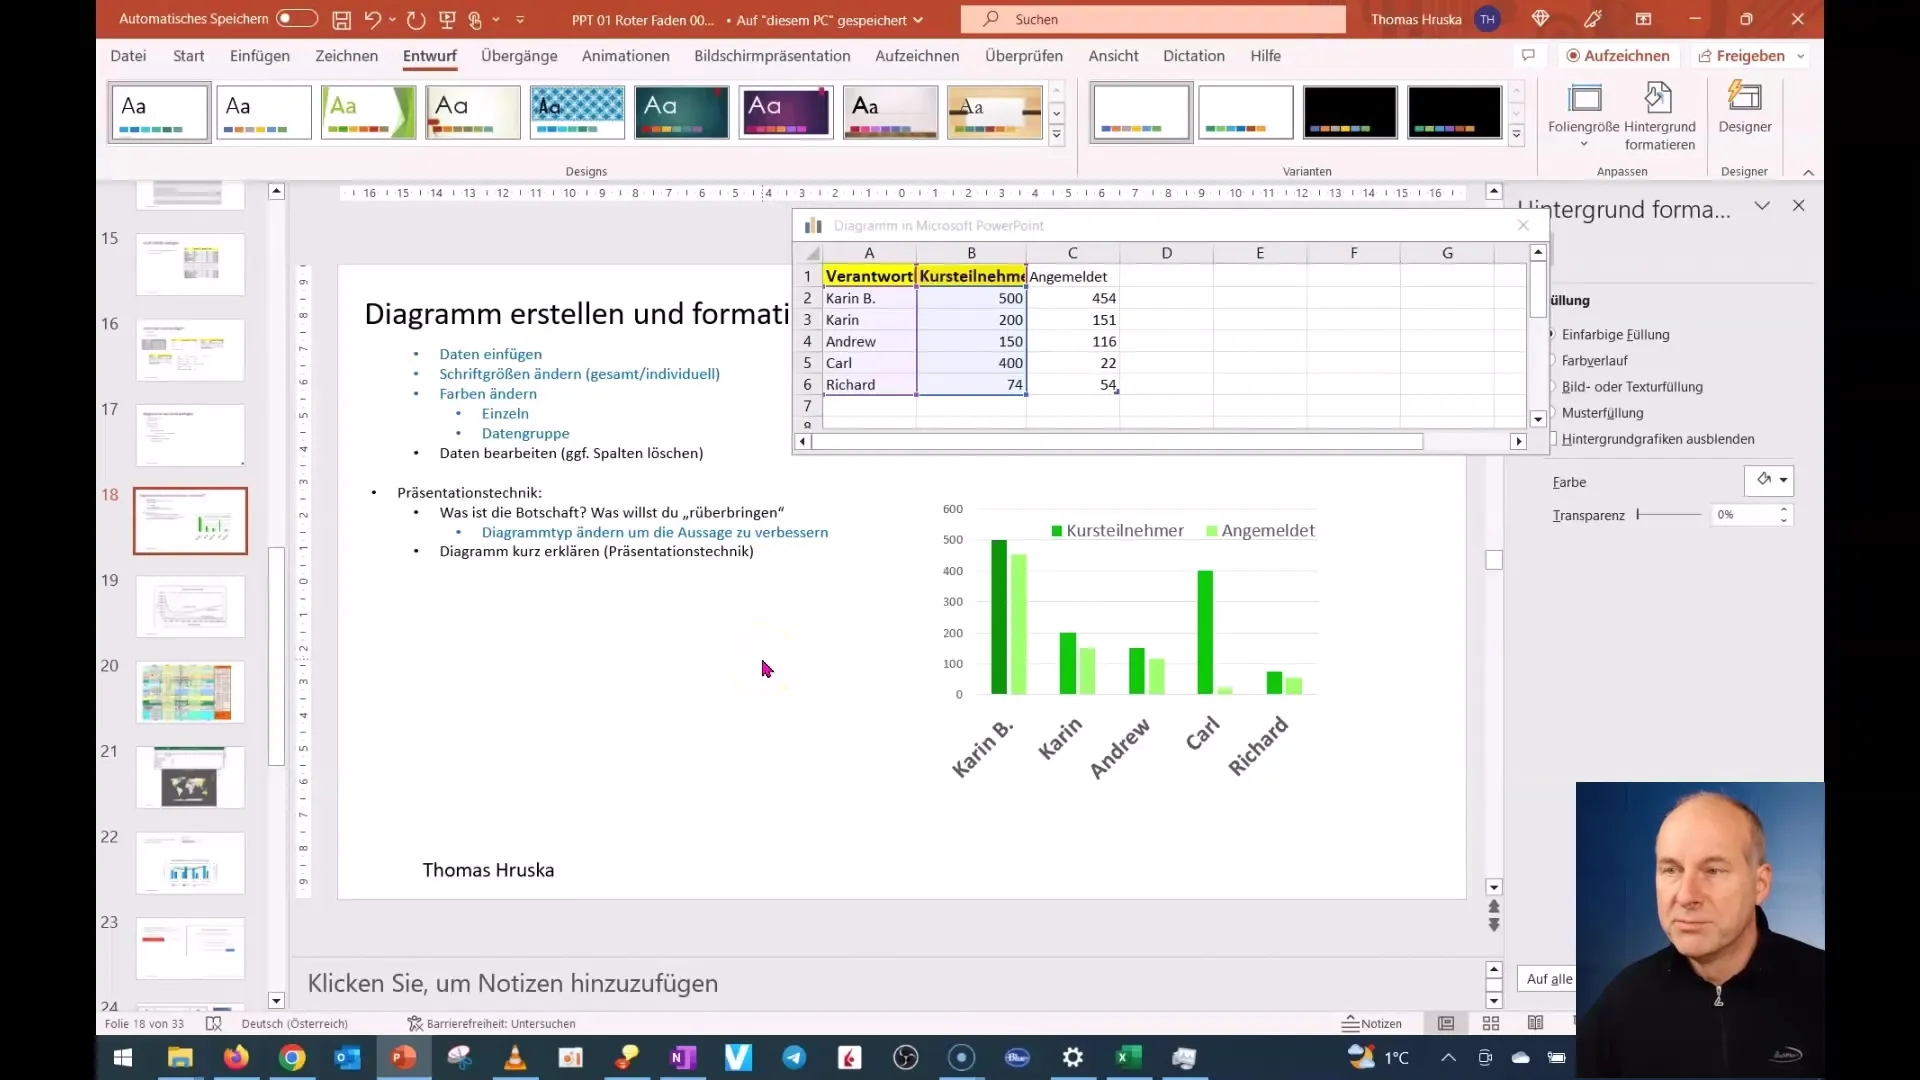Enable Hintergrundgrafiken ausblenden checkbox
This screenshot has height=1080, width=1920.
1552,438
